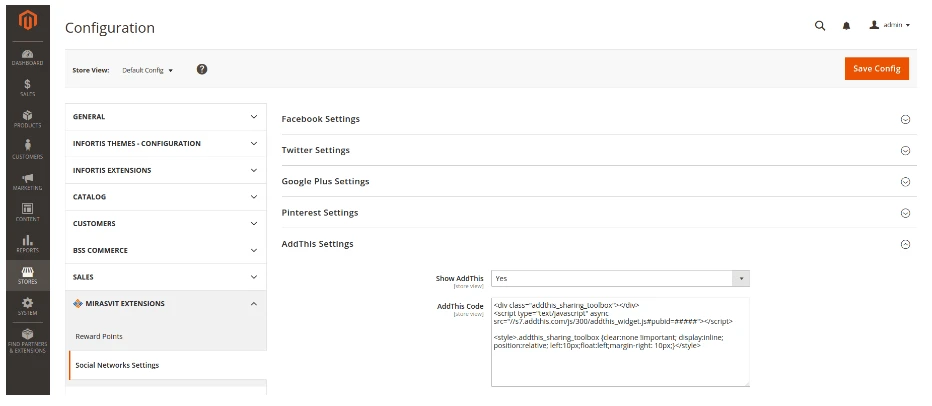Open the Reports sidebar icon

tap(27, 243)
